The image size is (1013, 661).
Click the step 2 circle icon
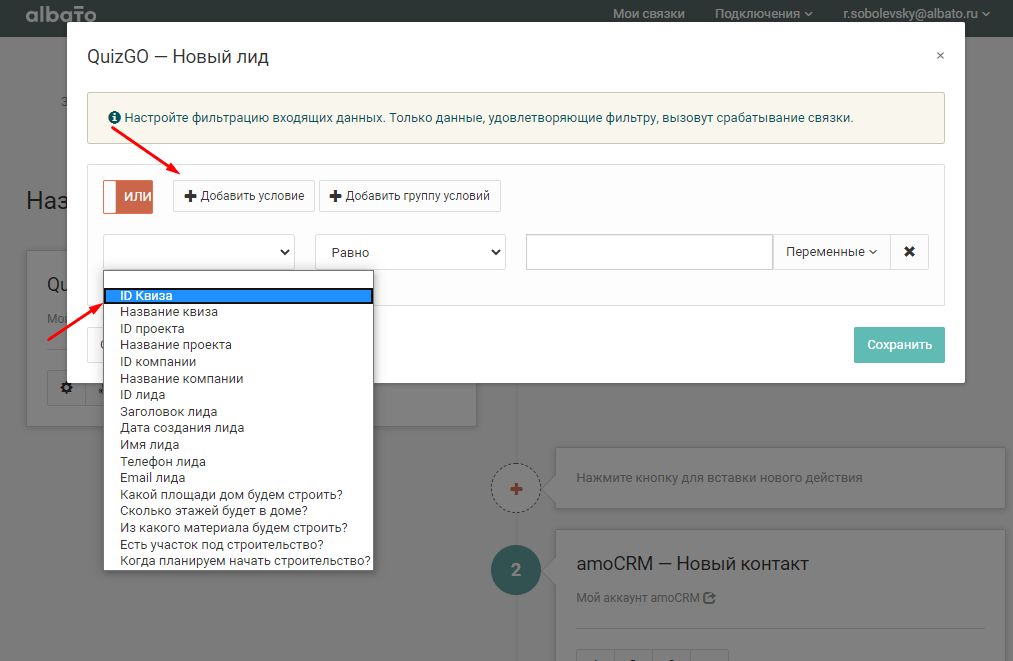pos(516,571)
